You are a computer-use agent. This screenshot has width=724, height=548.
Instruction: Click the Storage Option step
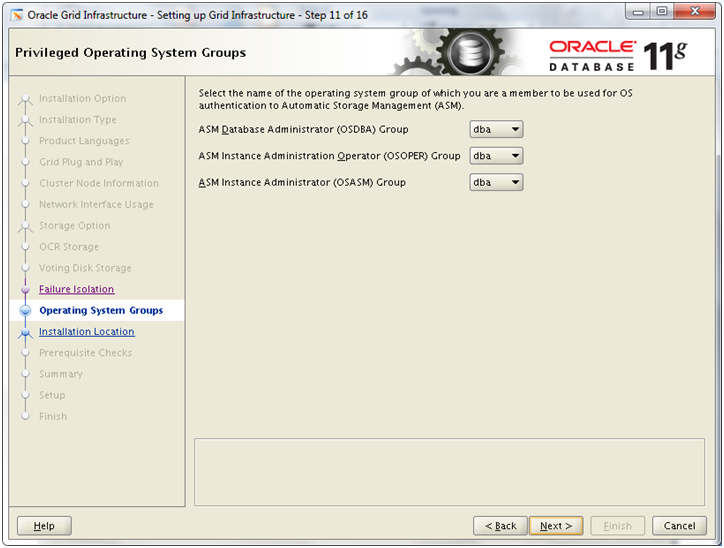(x=74, y=226)
